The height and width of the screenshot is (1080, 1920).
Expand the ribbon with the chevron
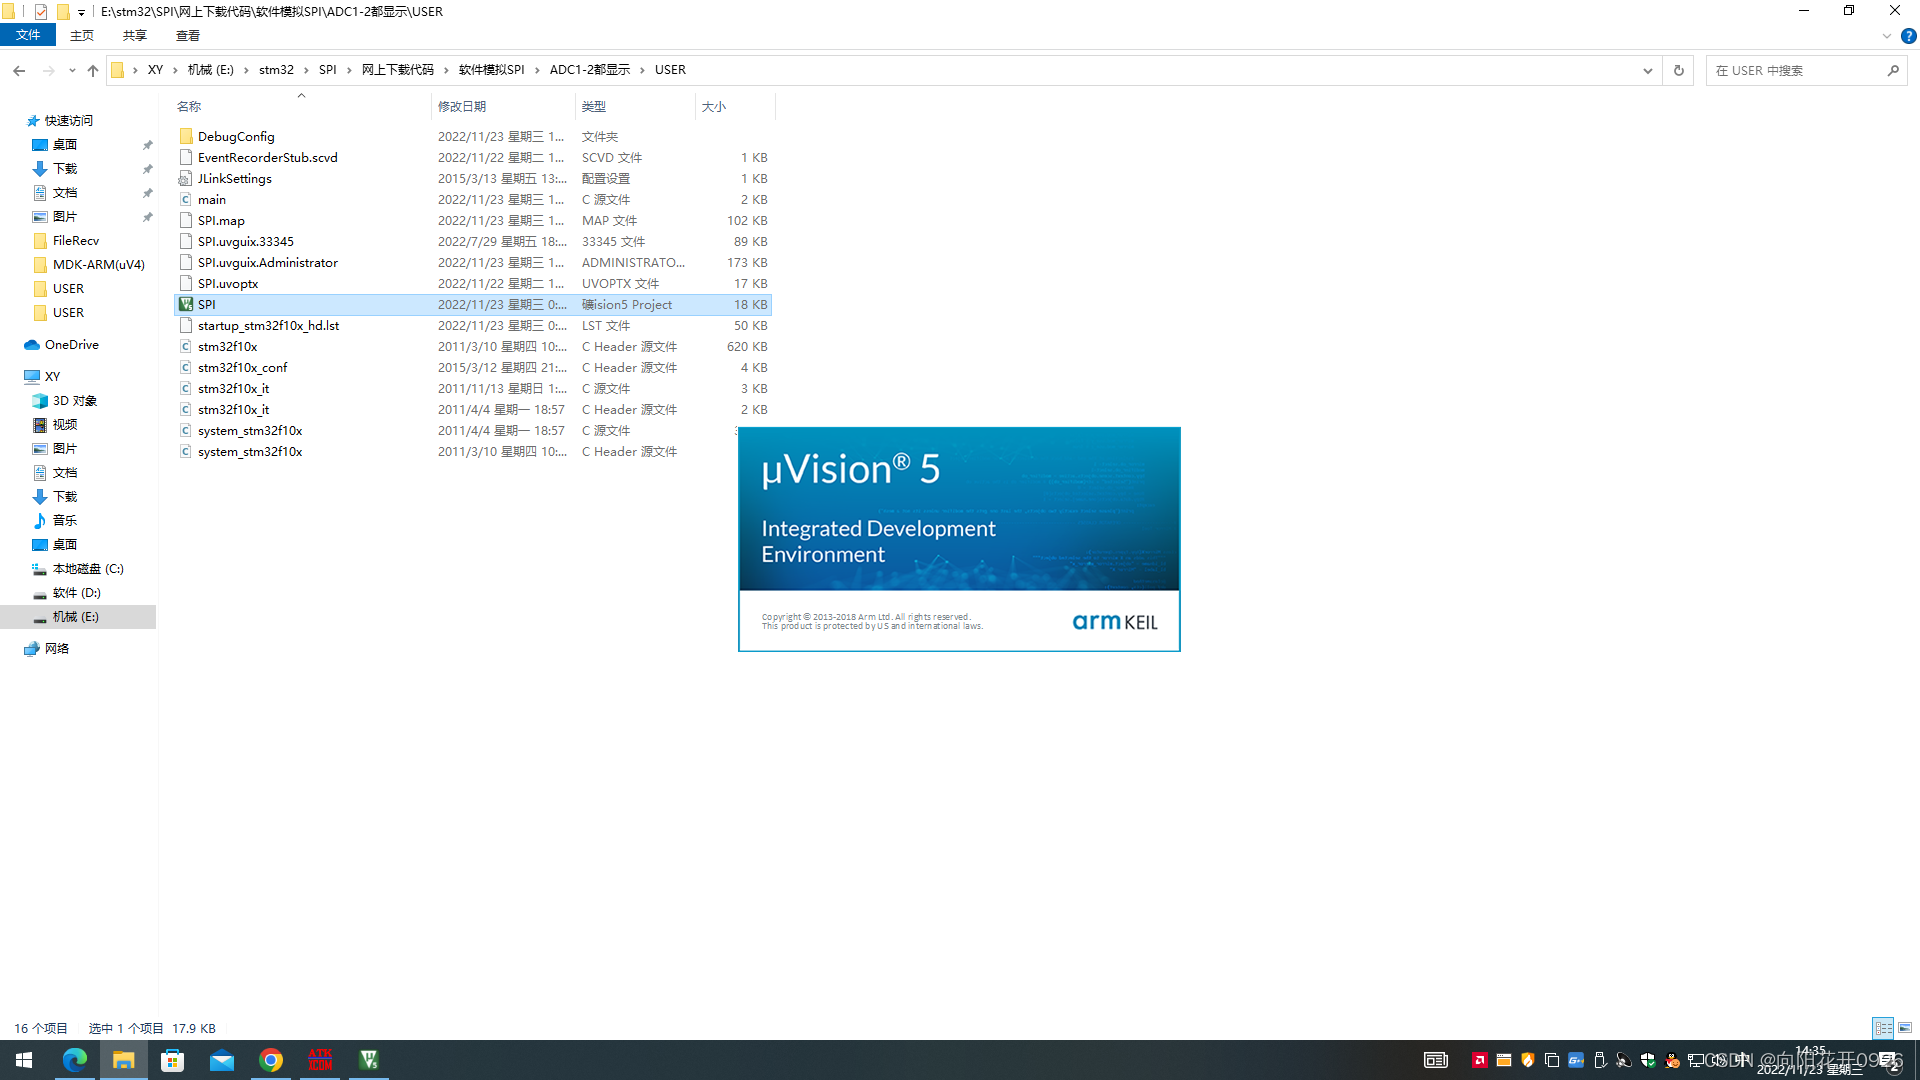tap(1886, 36)
